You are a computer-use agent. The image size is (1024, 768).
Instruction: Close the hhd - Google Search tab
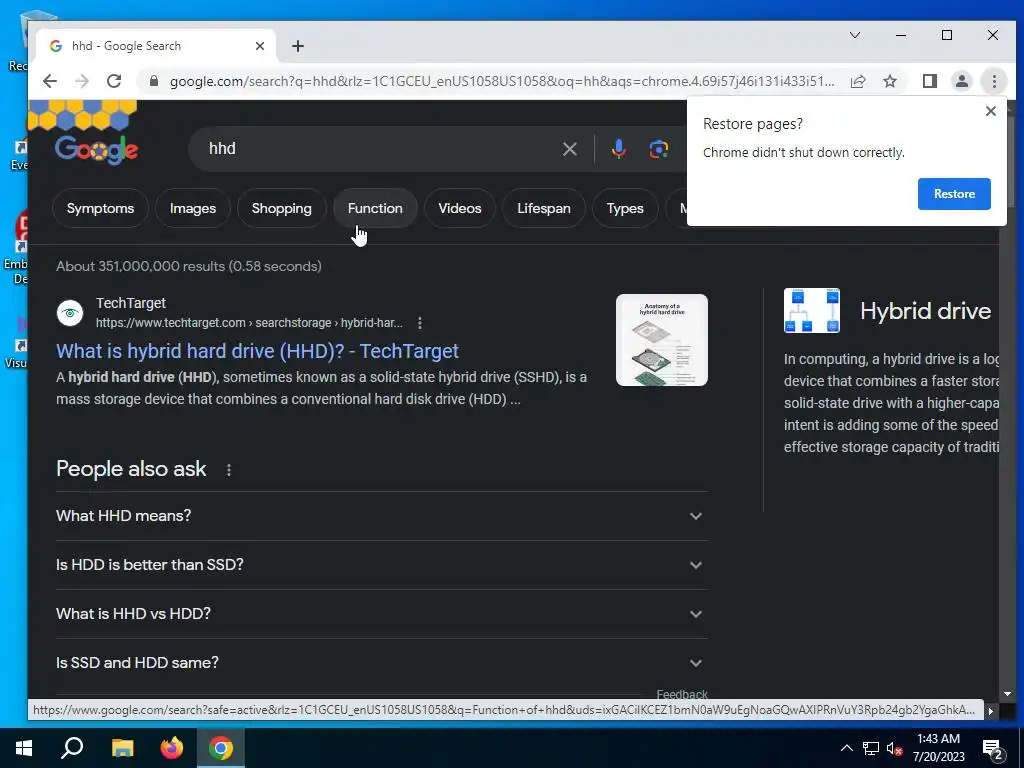click(x=260, y=46)
